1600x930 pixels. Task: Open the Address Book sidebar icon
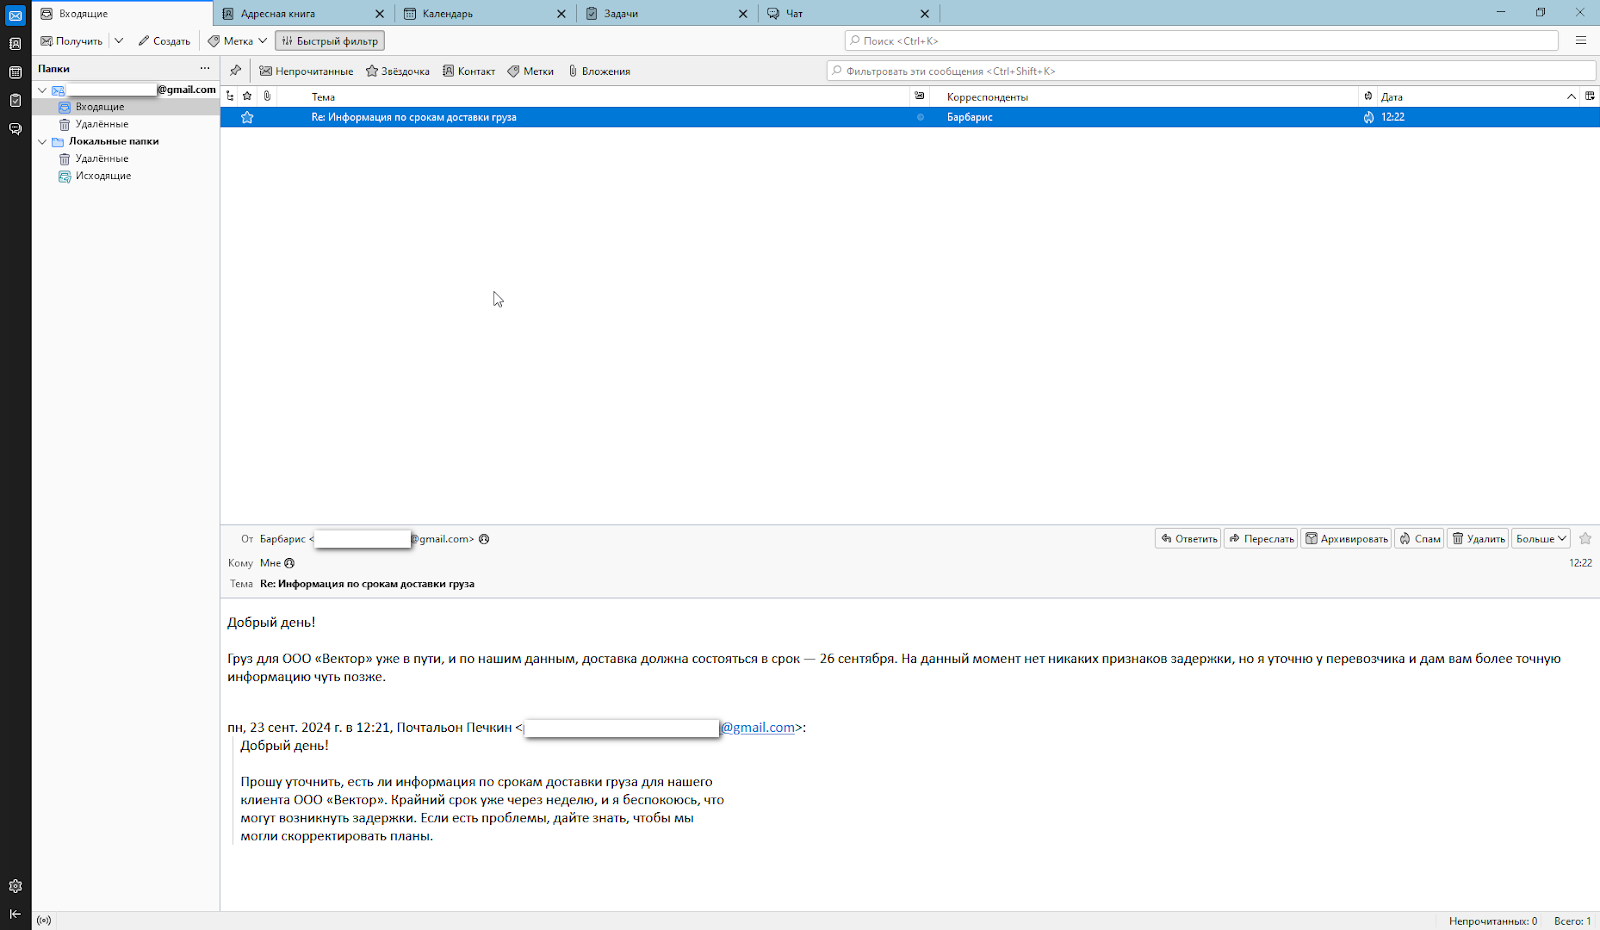[15, 44]
